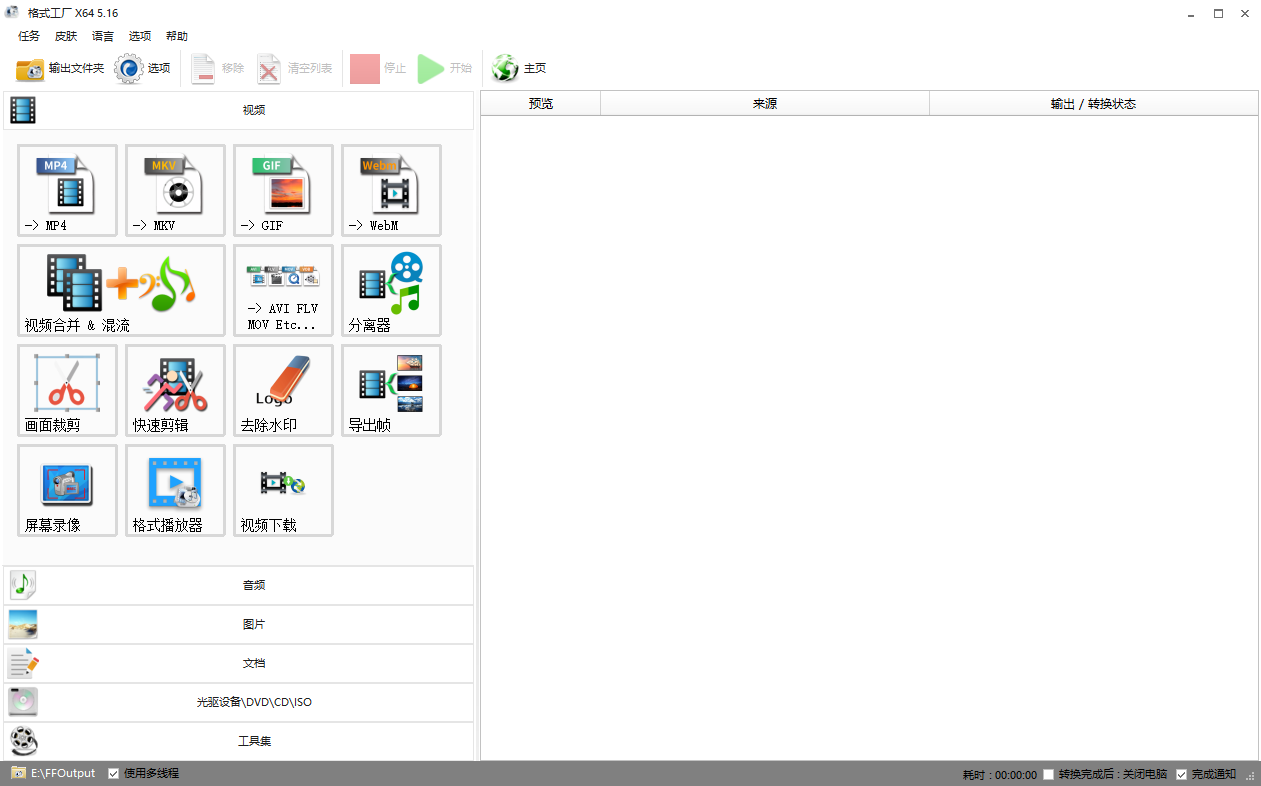Click the 清空列表 toolbar button
Viewport: 1261px width, 786px height.
(x=294, y=69)
